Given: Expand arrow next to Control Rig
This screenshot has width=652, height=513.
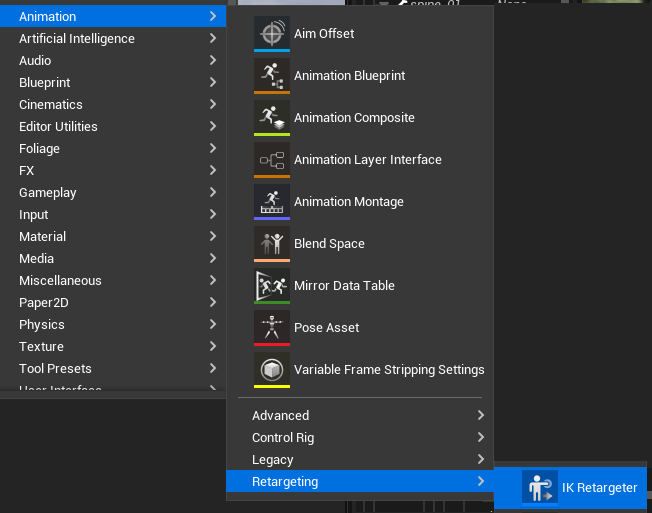Looking at the screenshot, I should (x=481, y=437).
